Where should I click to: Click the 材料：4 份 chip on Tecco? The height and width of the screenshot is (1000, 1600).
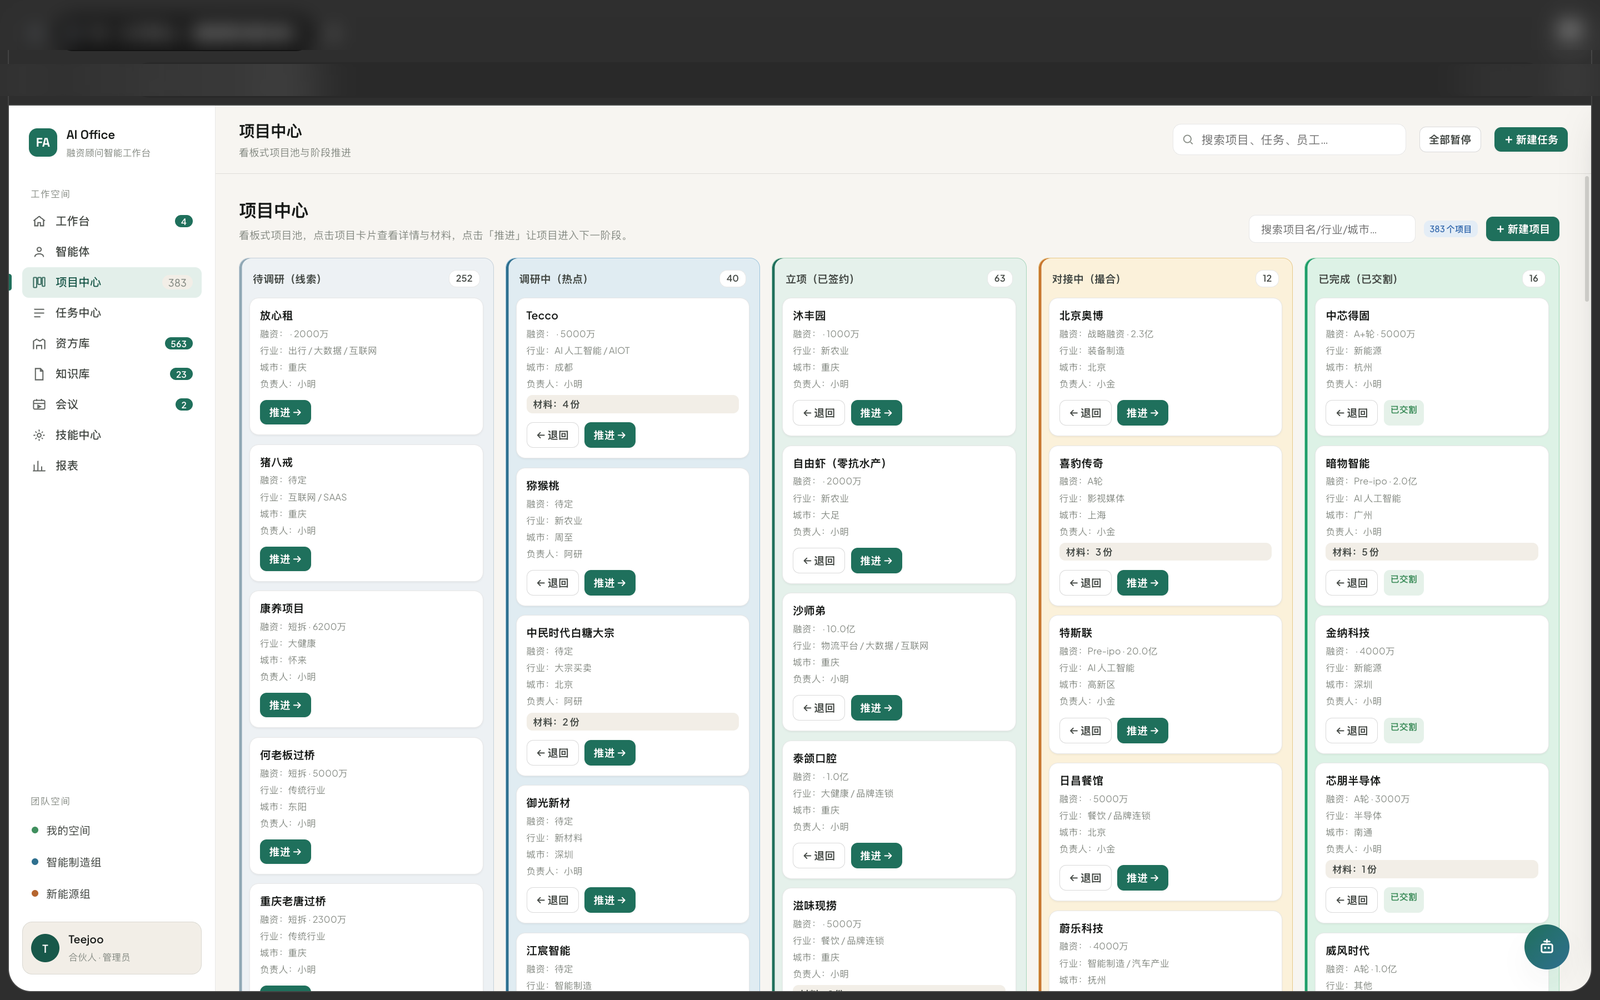pyautogui.click(x=633, y=405)
